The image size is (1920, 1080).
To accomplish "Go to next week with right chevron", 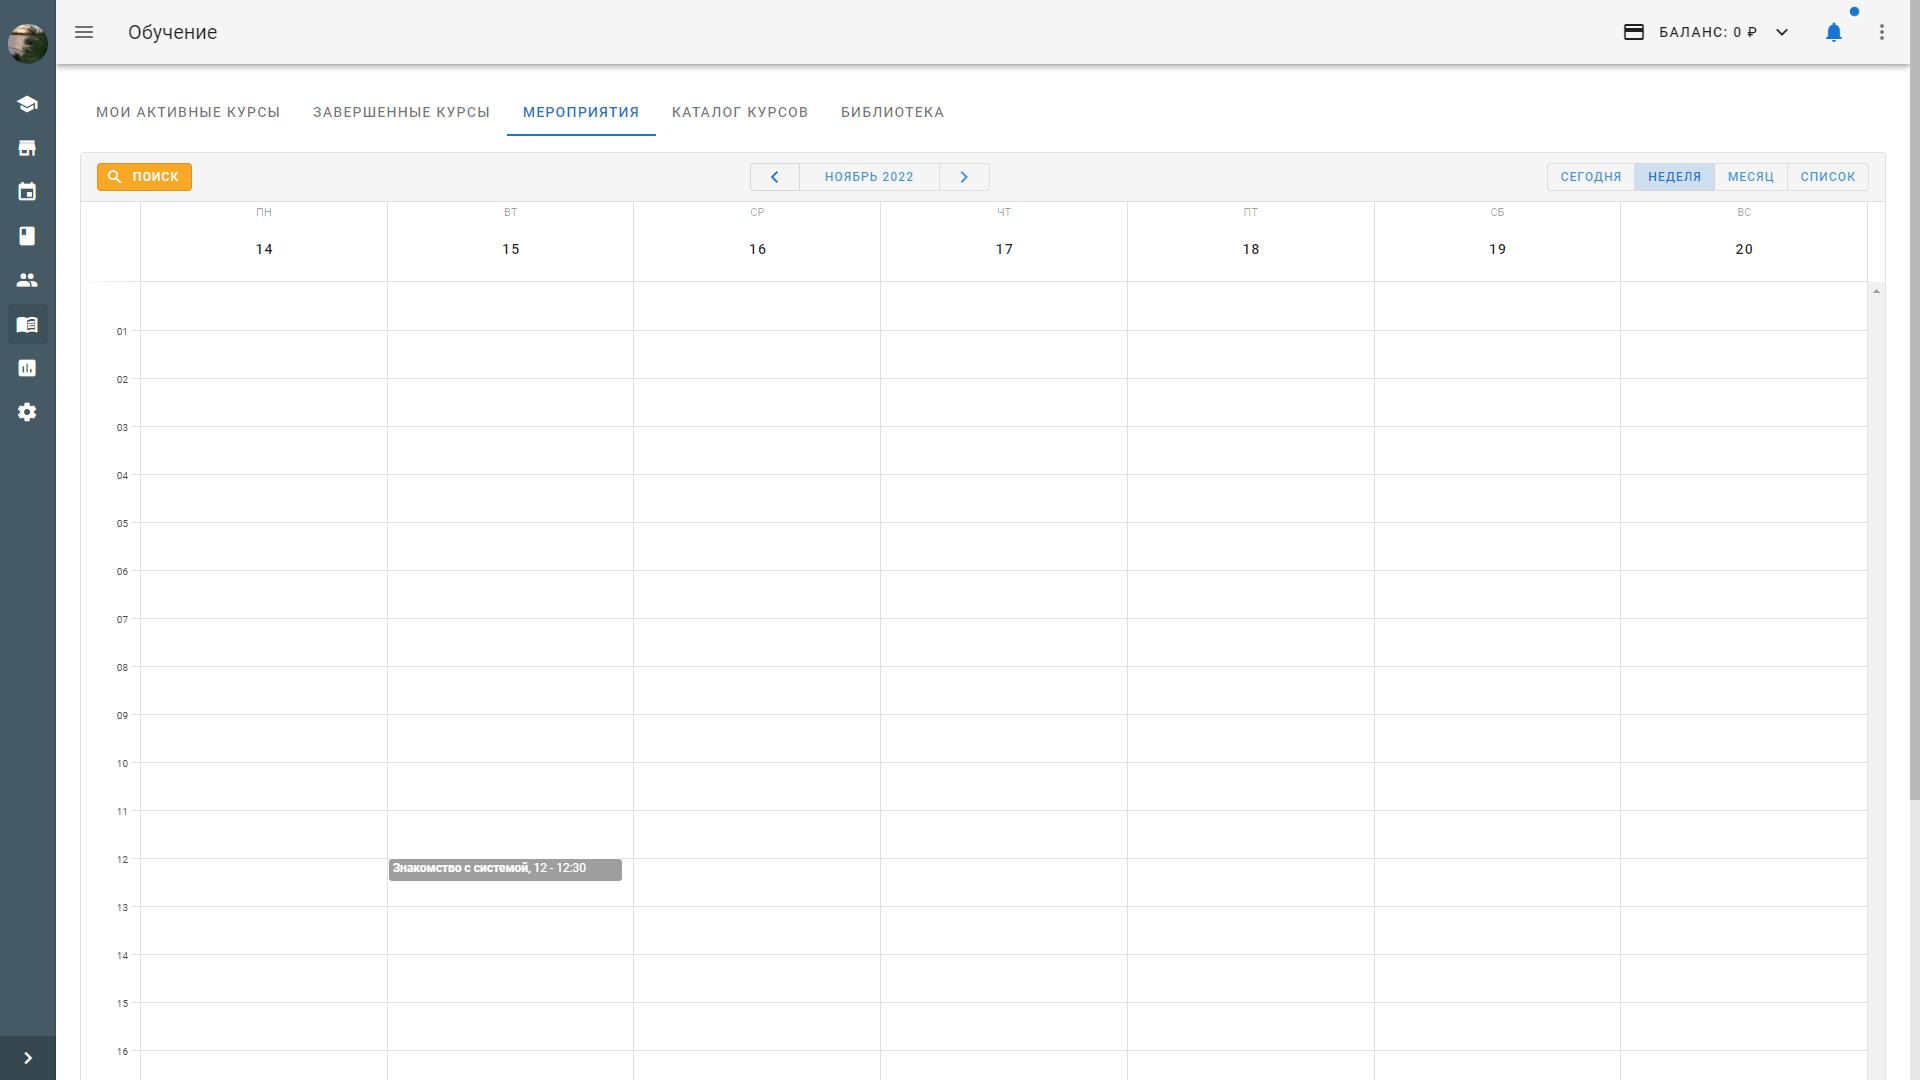I will pyautogui.click(x=964, y=177).
